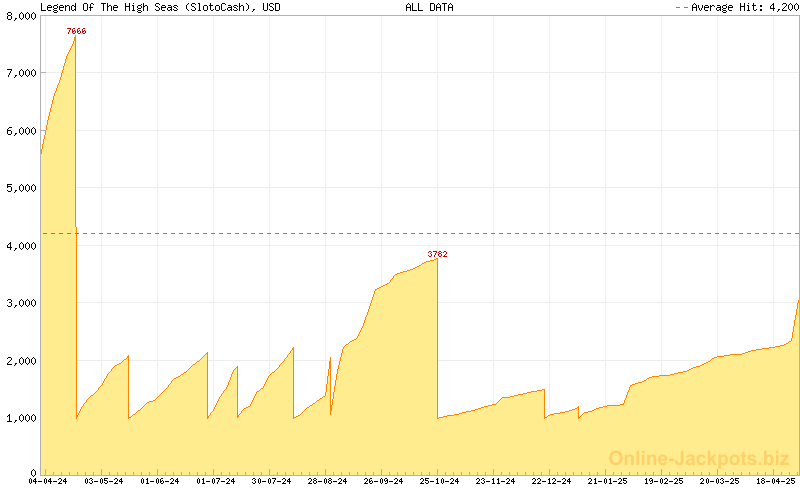Click the 4,000 y-axis label
Screen dimensions: 800x490
pyautogui.click(x=21, y=246)
